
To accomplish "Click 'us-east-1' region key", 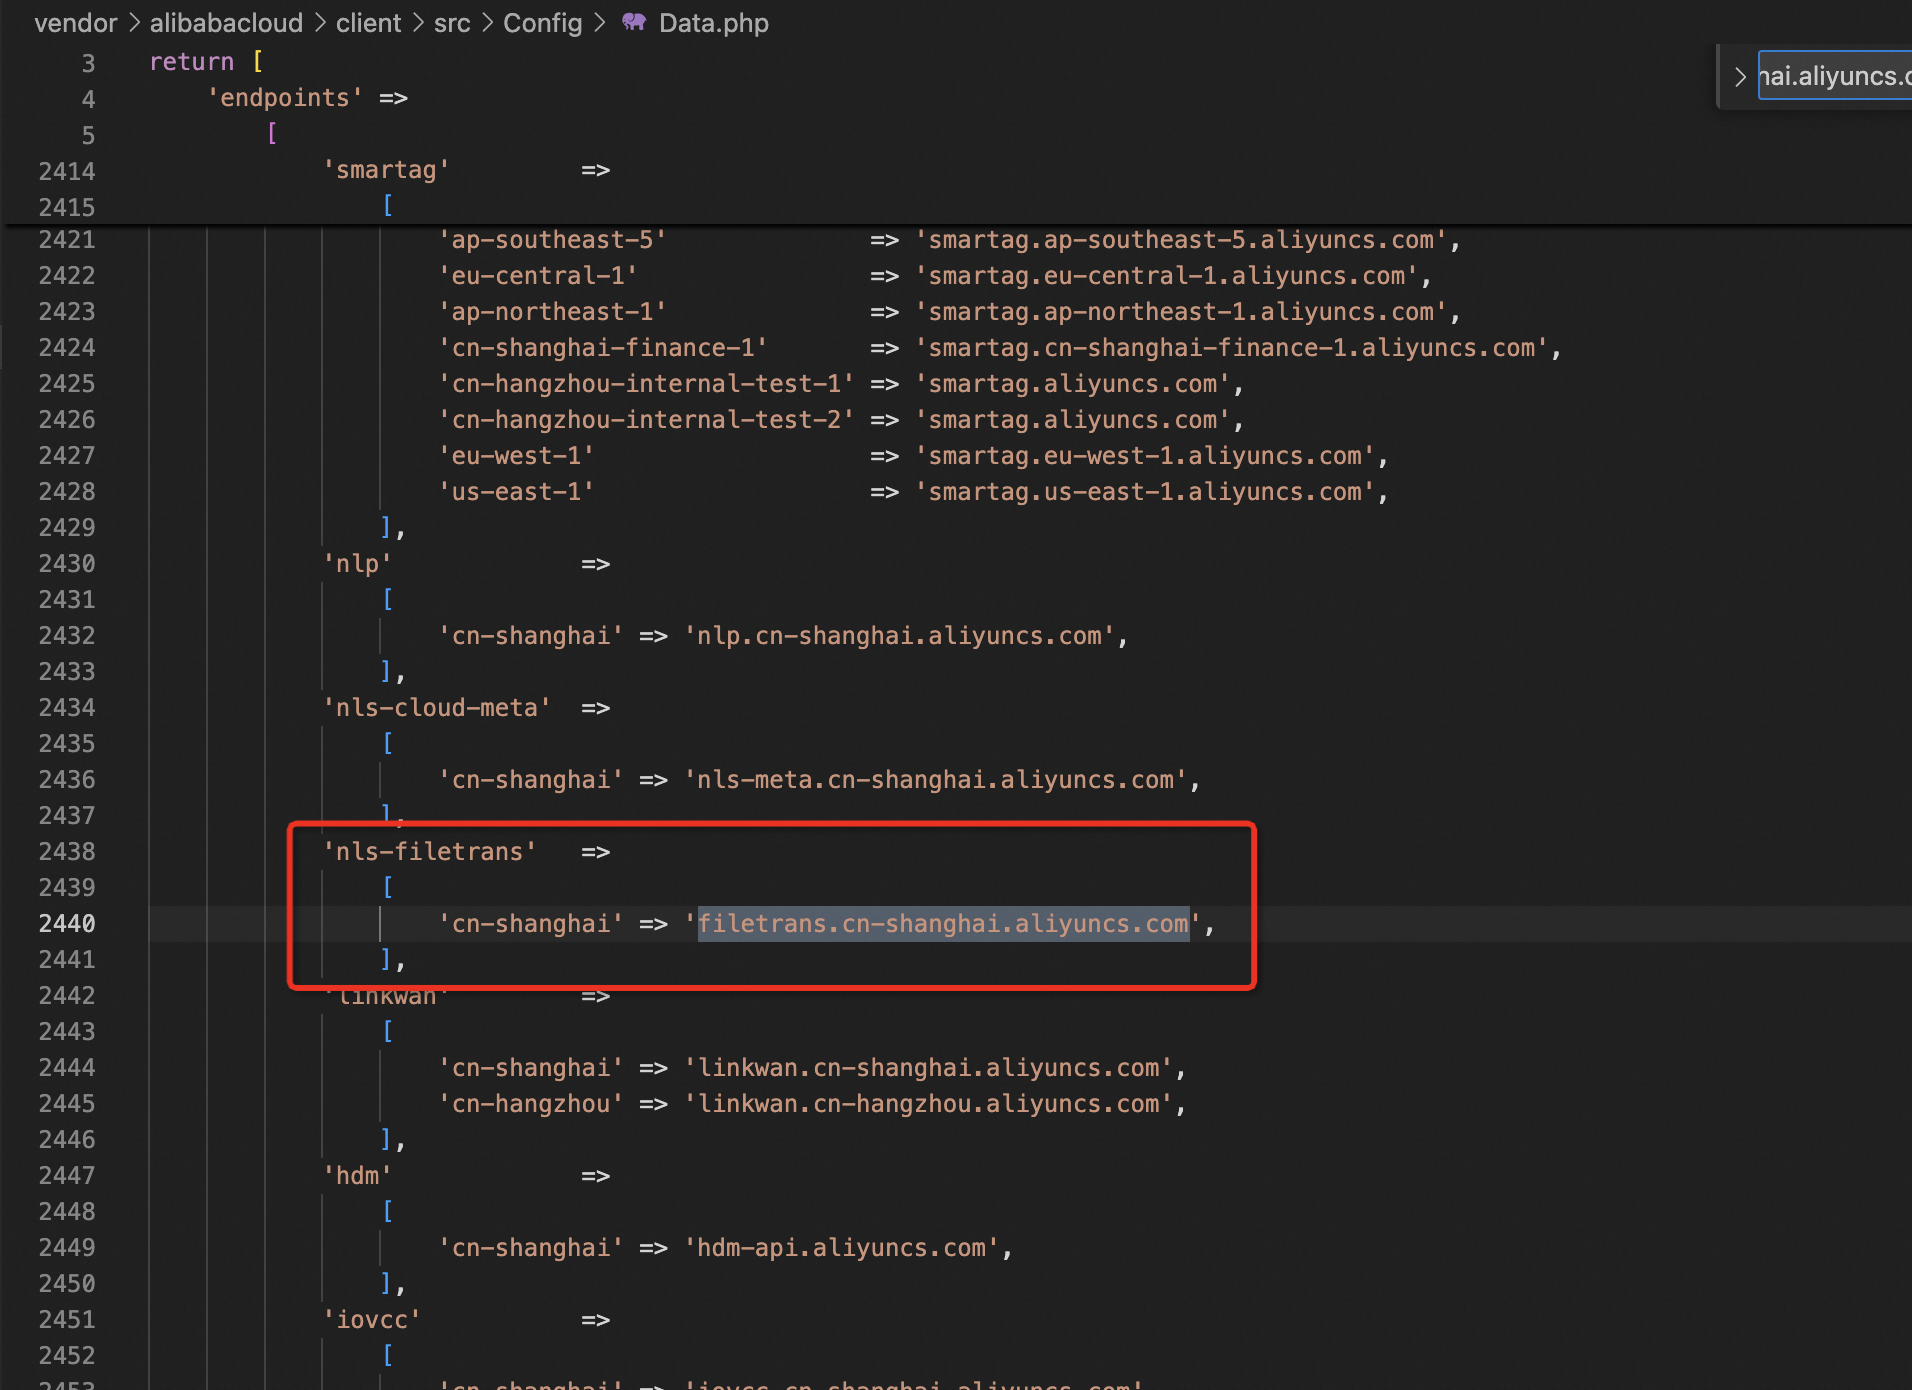I will [x=516, y=492].
